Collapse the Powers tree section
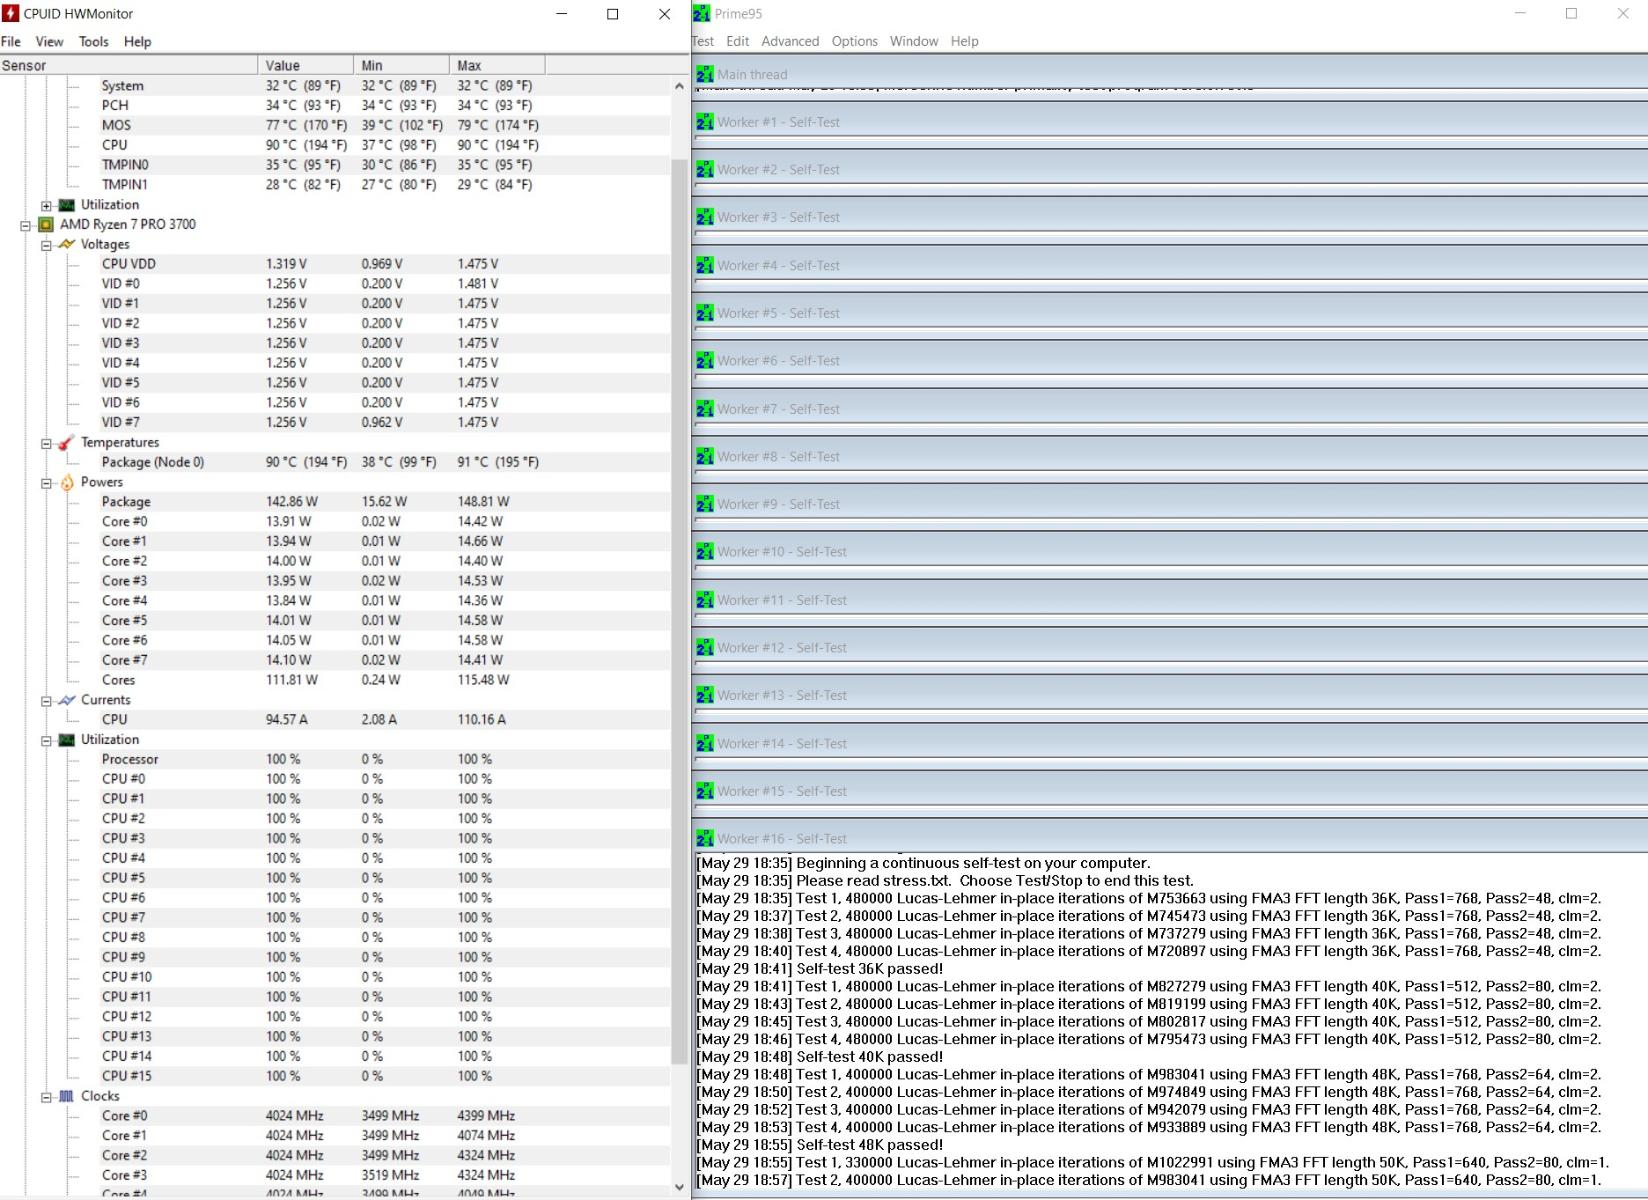 pos(46,483)
